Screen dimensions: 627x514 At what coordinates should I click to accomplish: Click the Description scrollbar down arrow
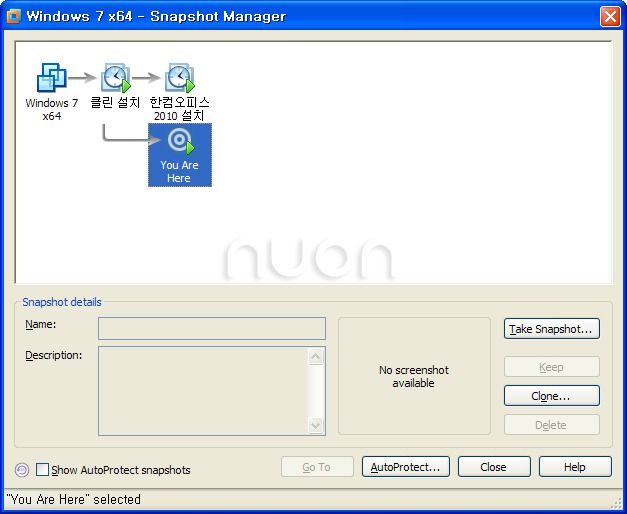(x=315, y=425)
